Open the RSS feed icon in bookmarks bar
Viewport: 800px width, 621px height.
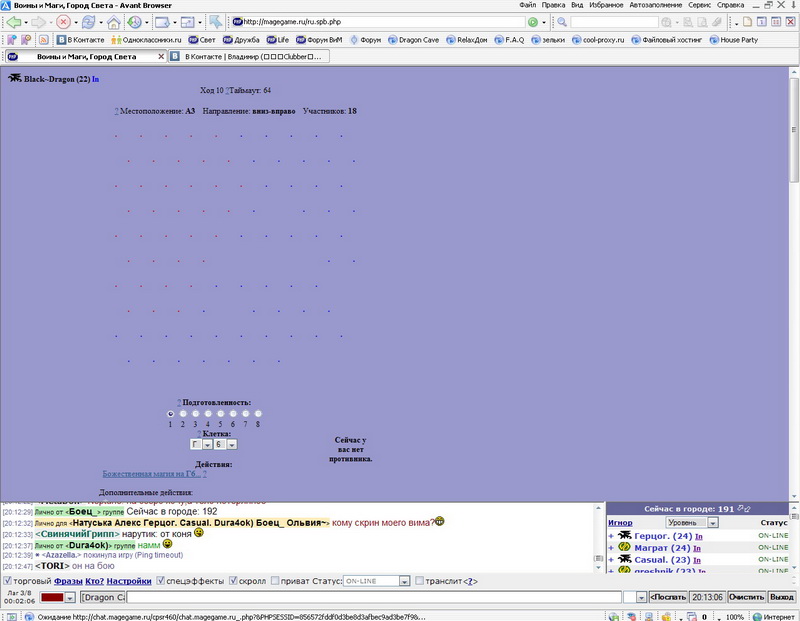tap(44, 40)
